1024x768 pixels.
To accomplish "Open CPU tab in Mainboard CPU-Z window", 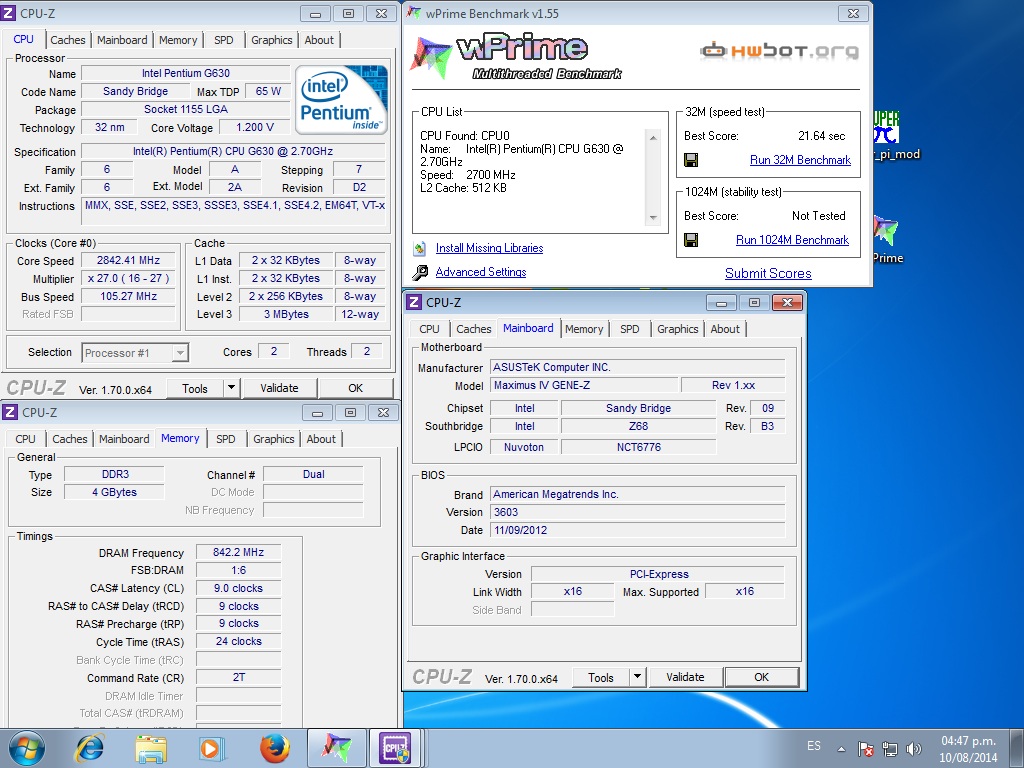I will coord(429,329).
